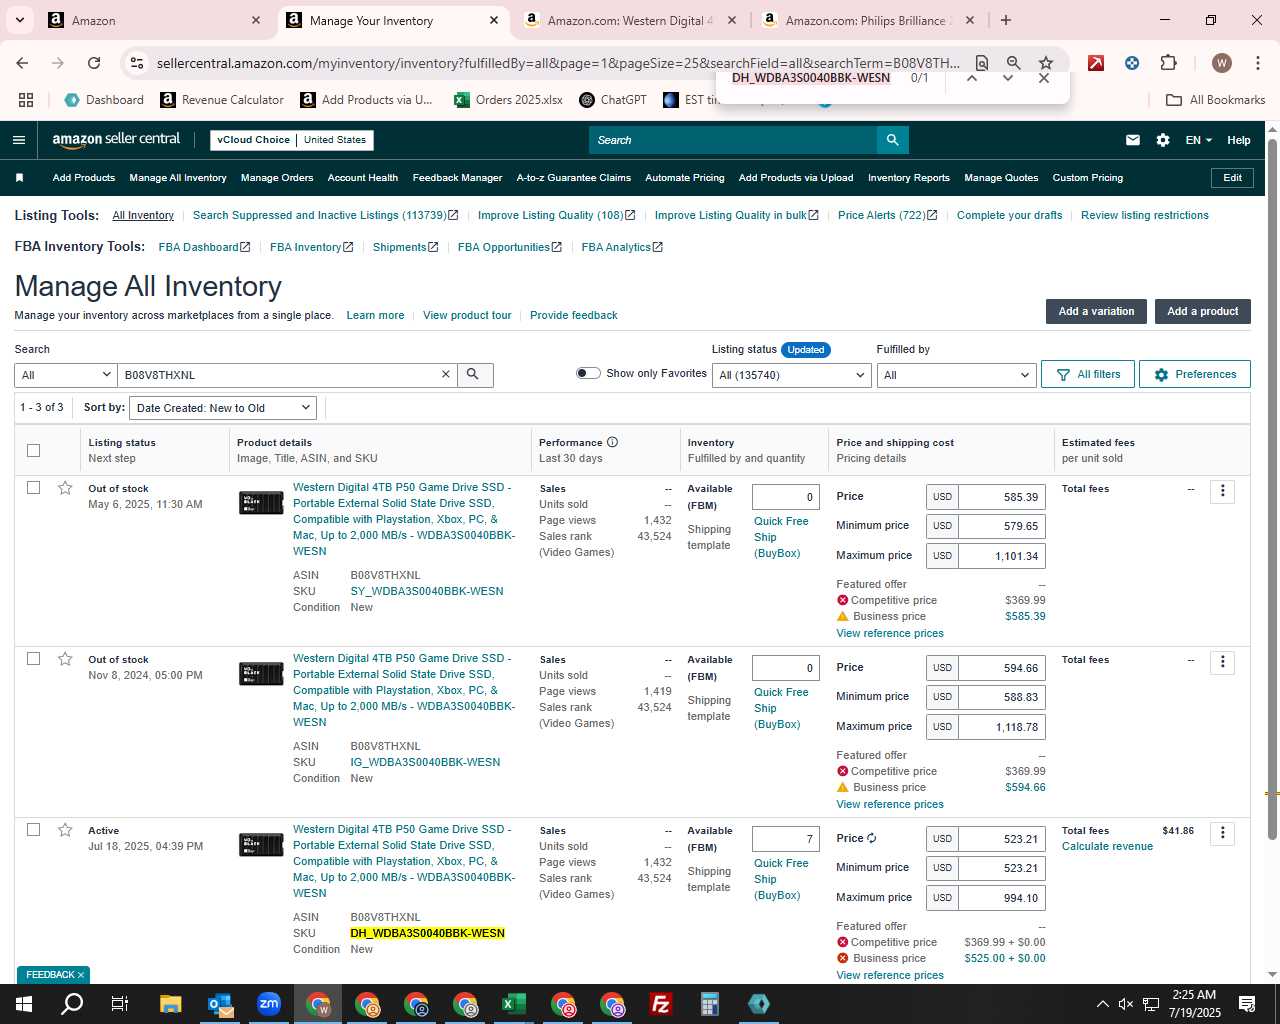Open actions menu for IG_WDBA3S0040BBK-WESN row
This screenshot has width=1280, height=1024.
point(1222,662)
